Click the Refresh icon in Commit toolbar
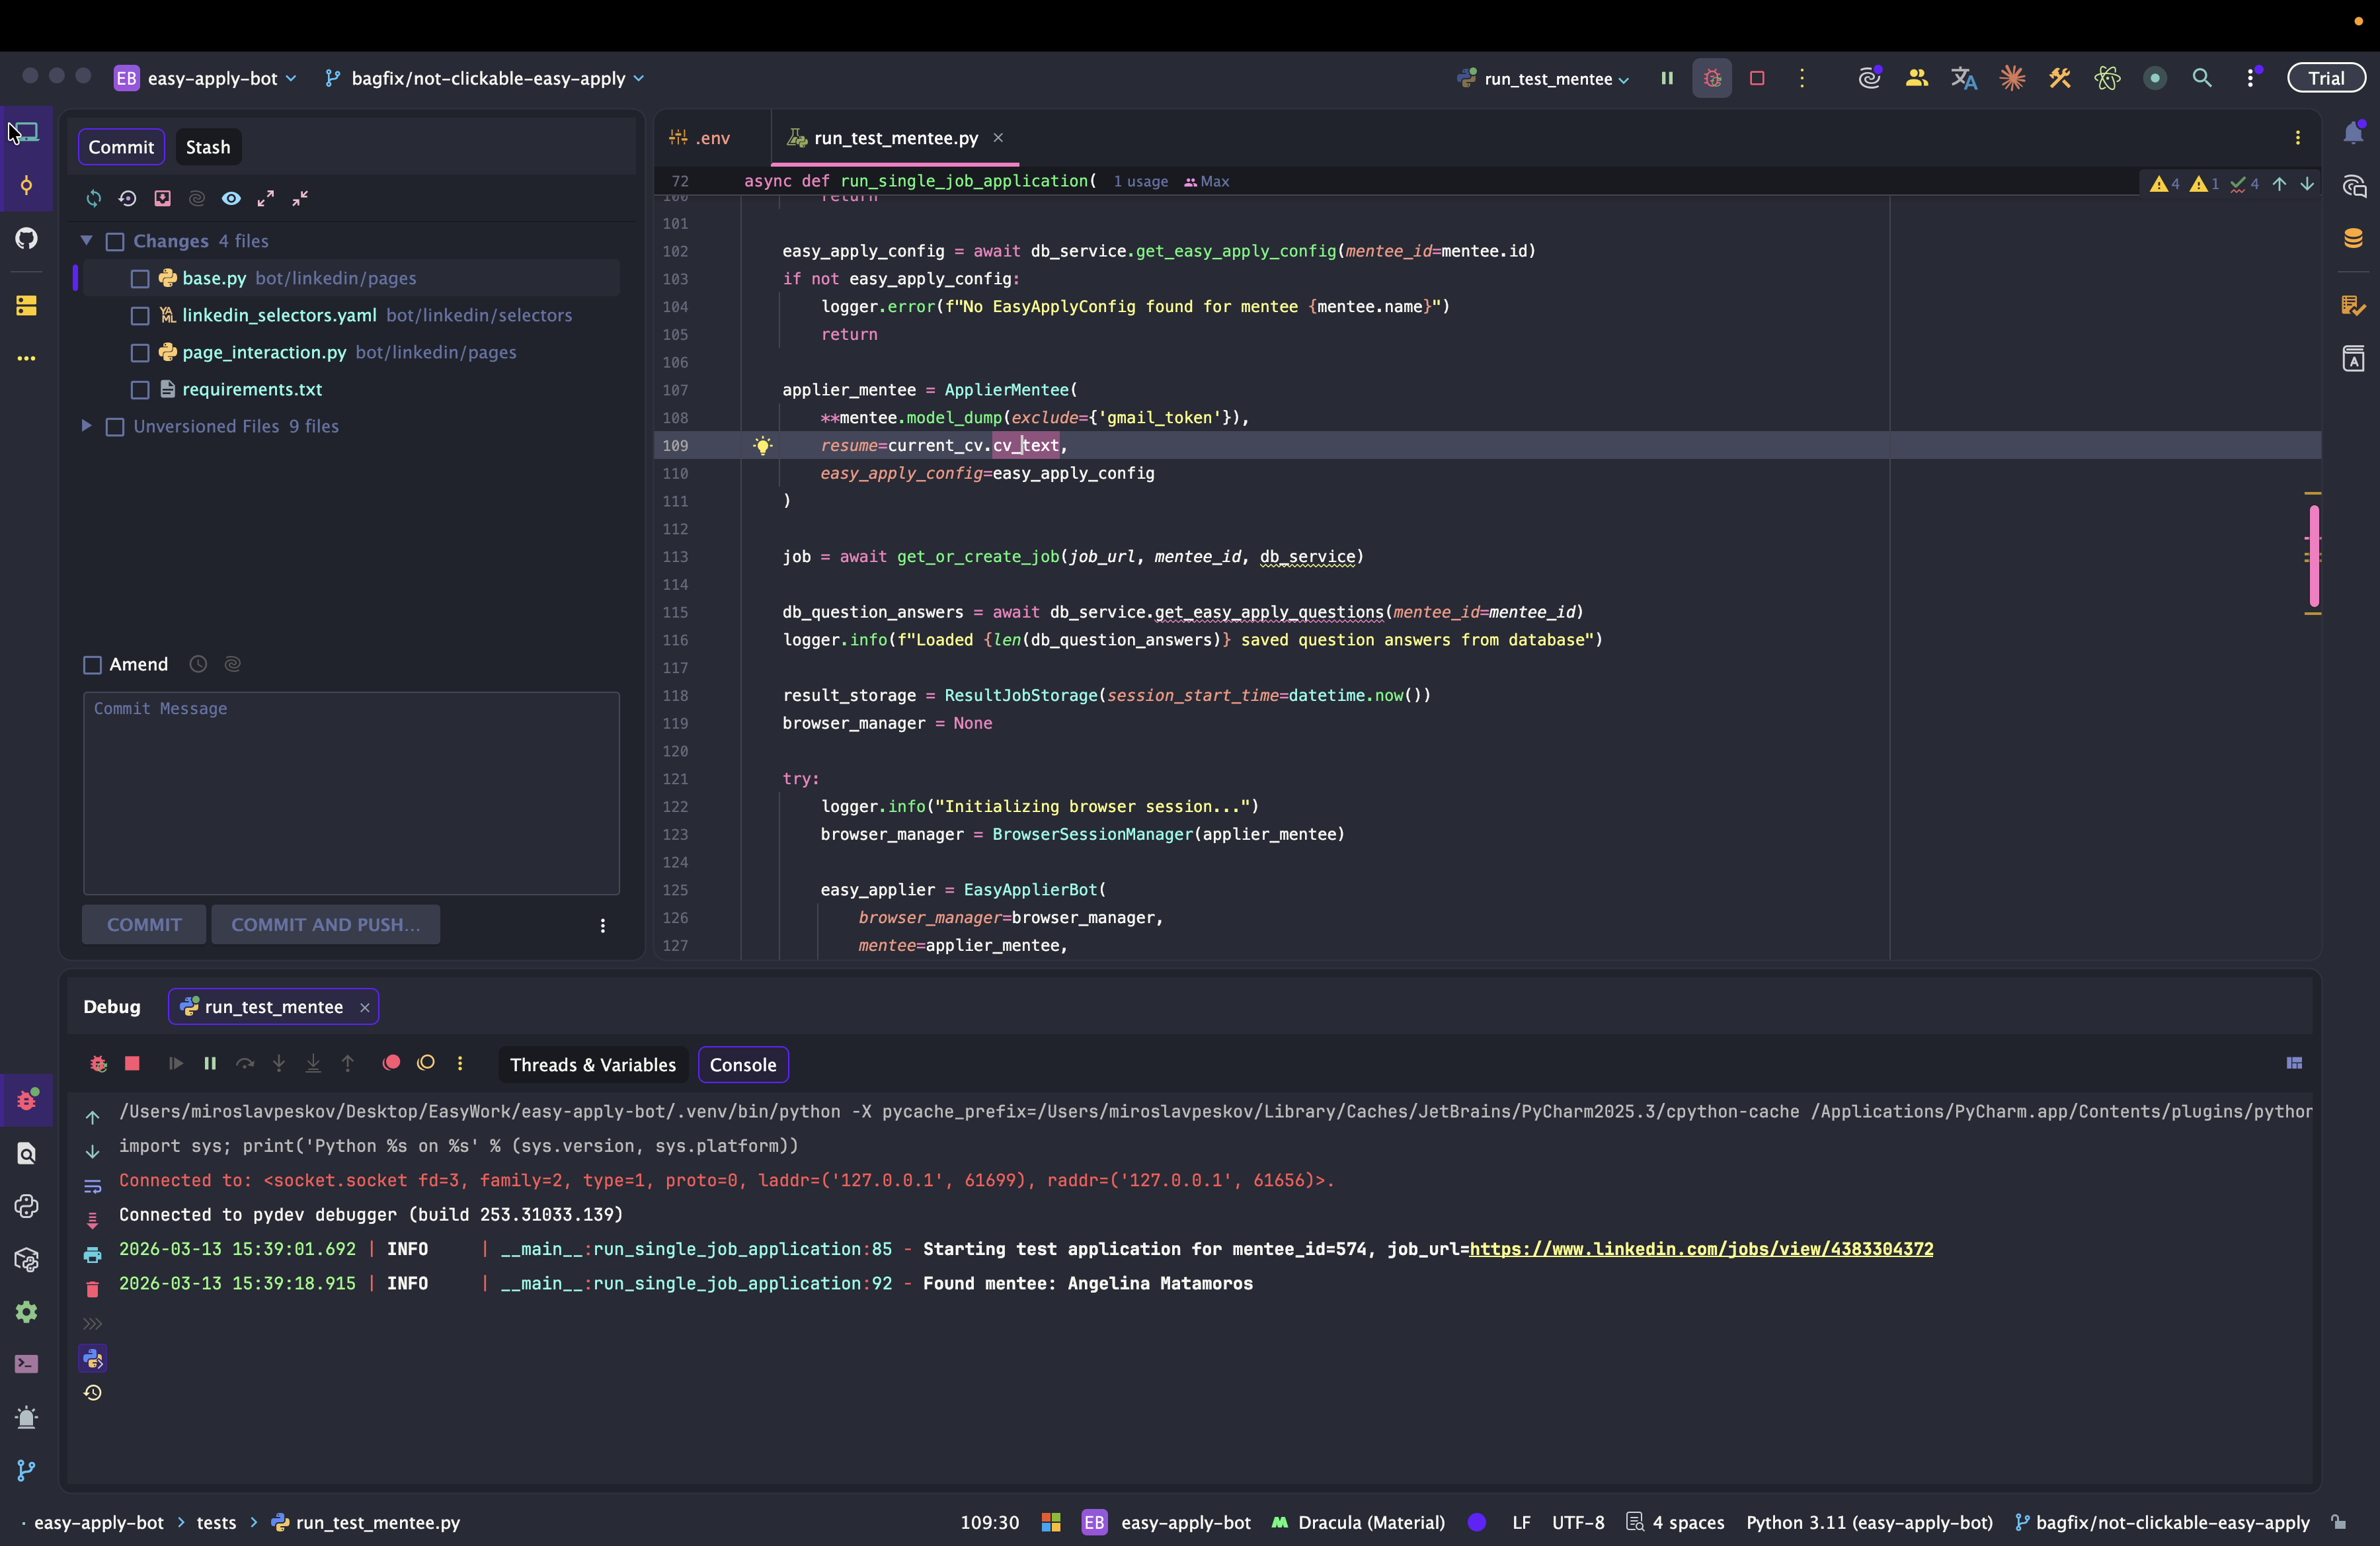The width and height of the screenshot is (2380, 1546). 93,198
